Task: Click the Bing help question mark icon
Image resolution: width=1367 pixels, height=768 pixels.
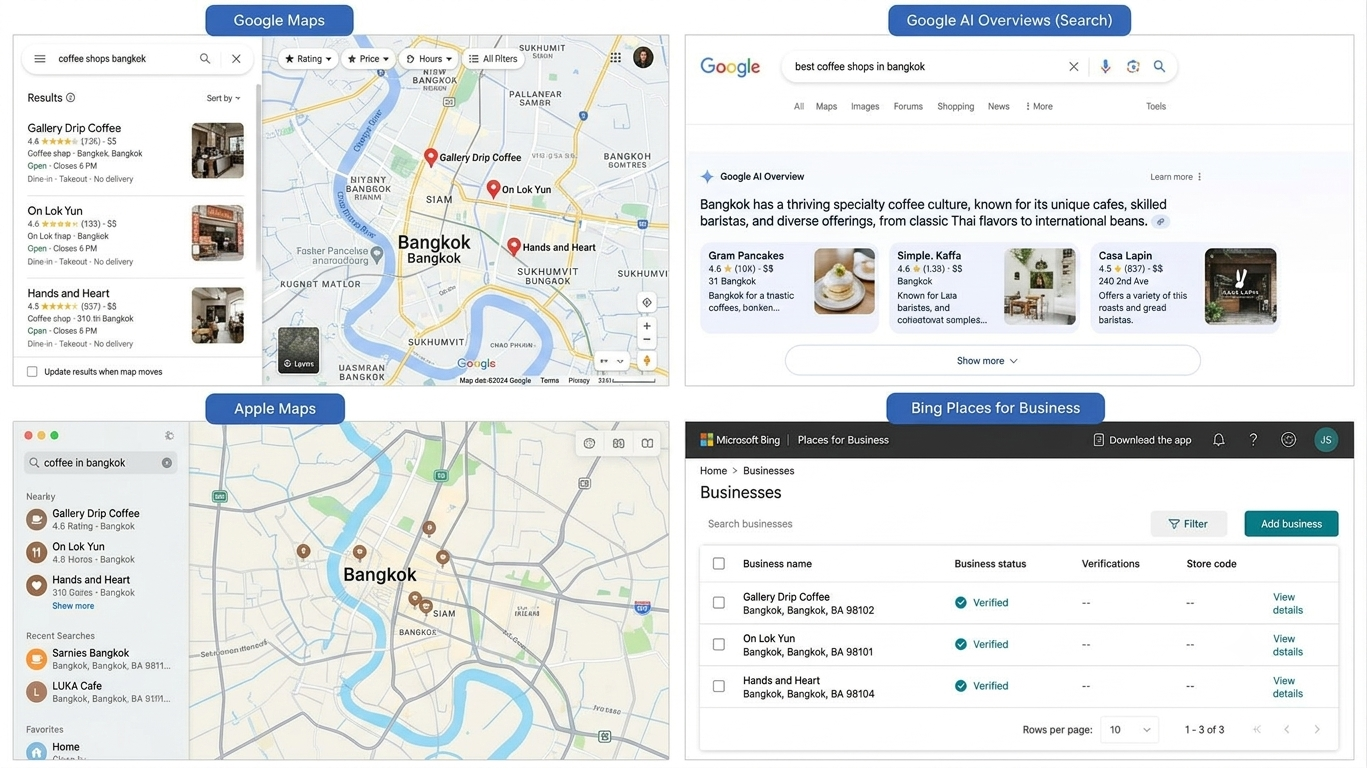Action: 1253,440
